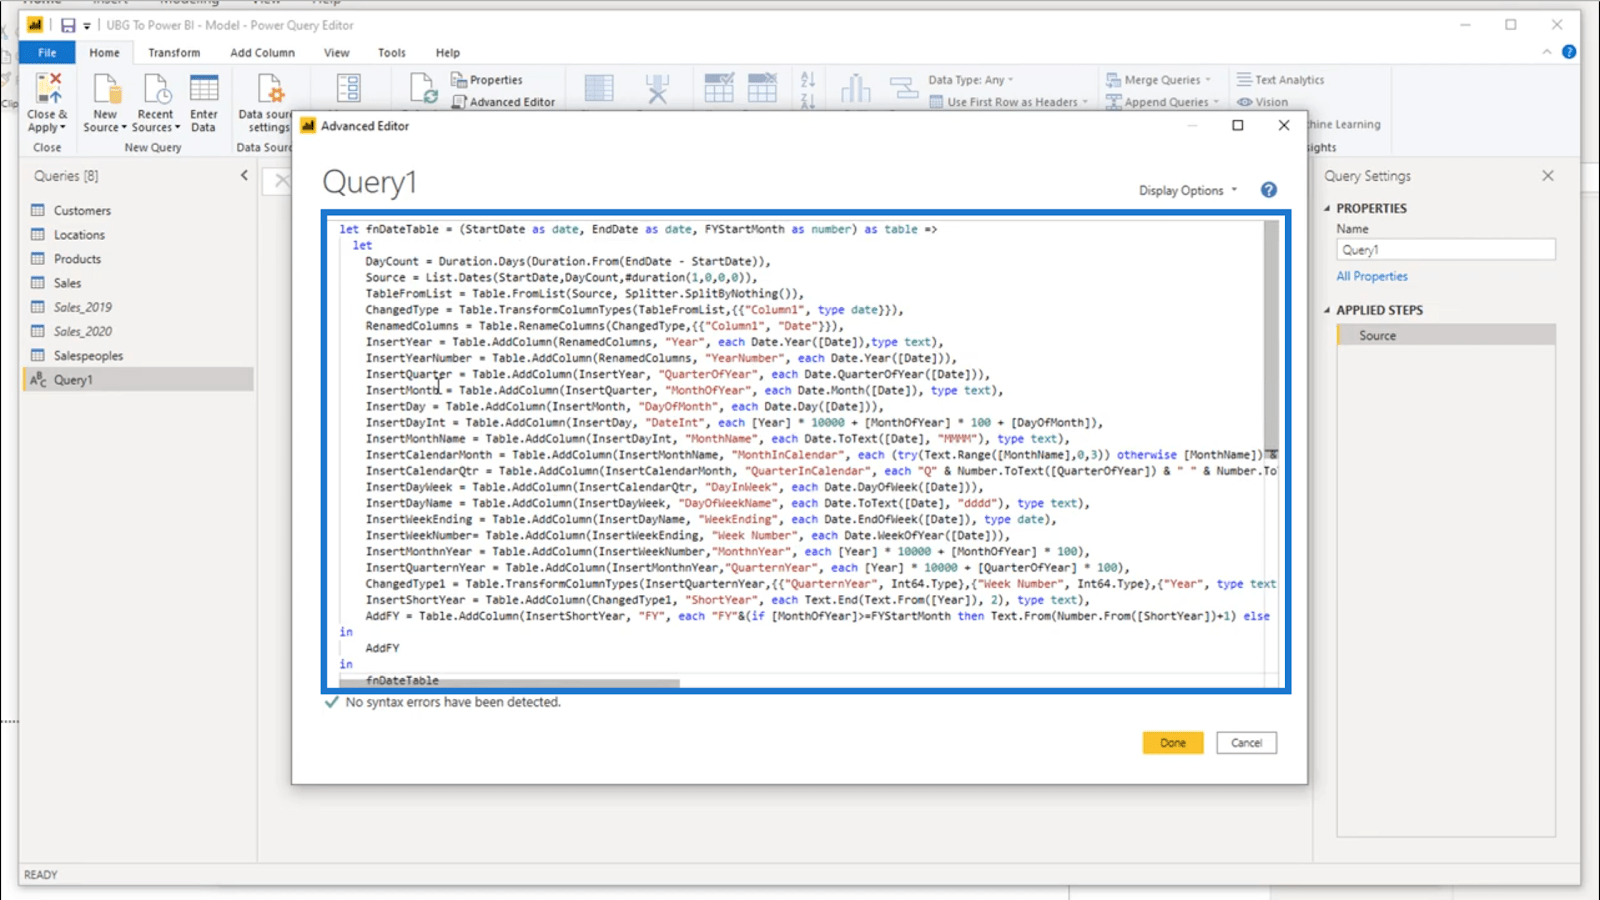Click the Enter Data table icon
The height and width of the screenshot is (900, 1600).
[x=204, y=88]
